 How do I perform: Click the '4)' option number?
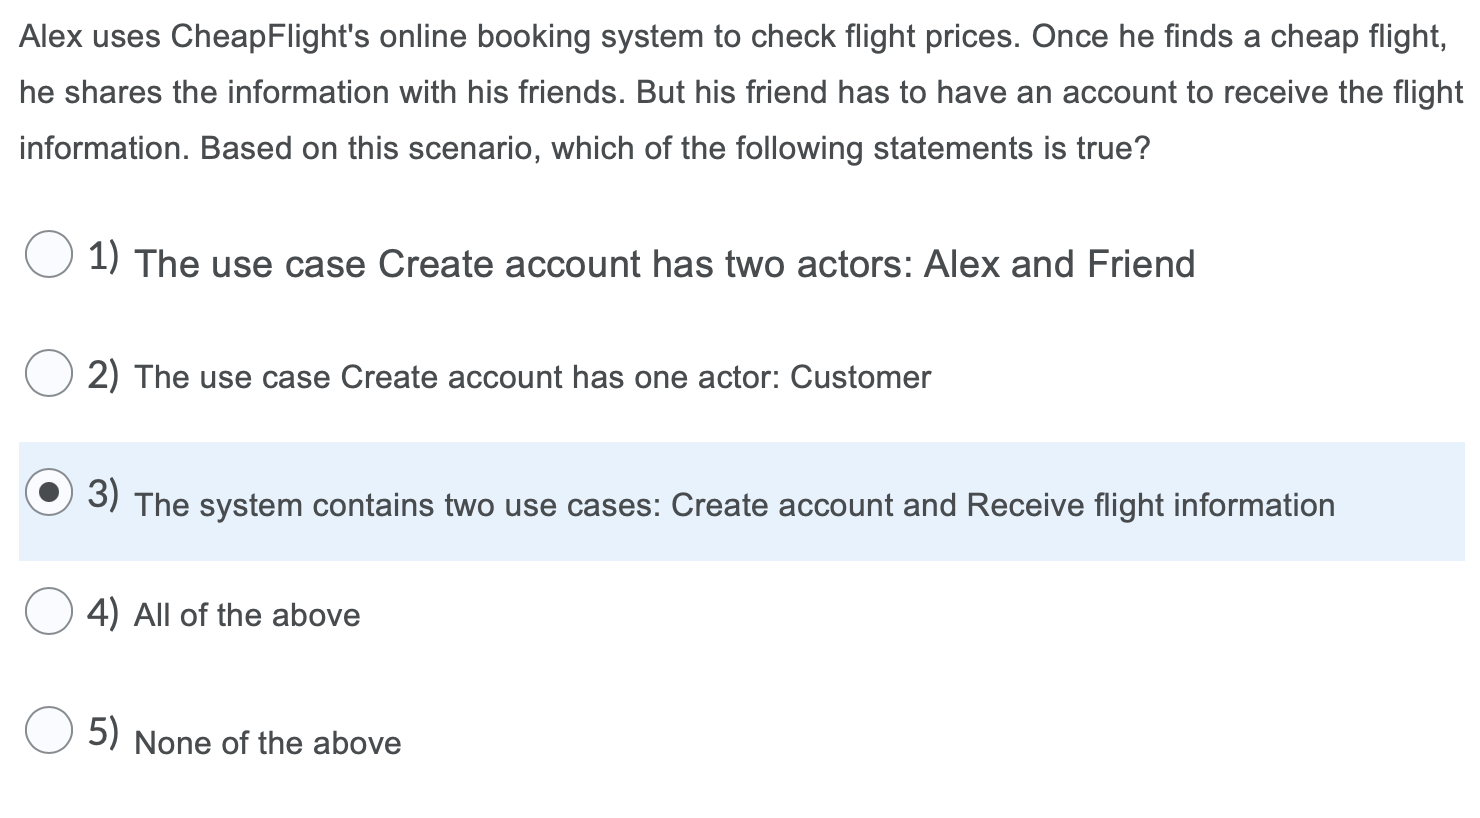[104, 612]
